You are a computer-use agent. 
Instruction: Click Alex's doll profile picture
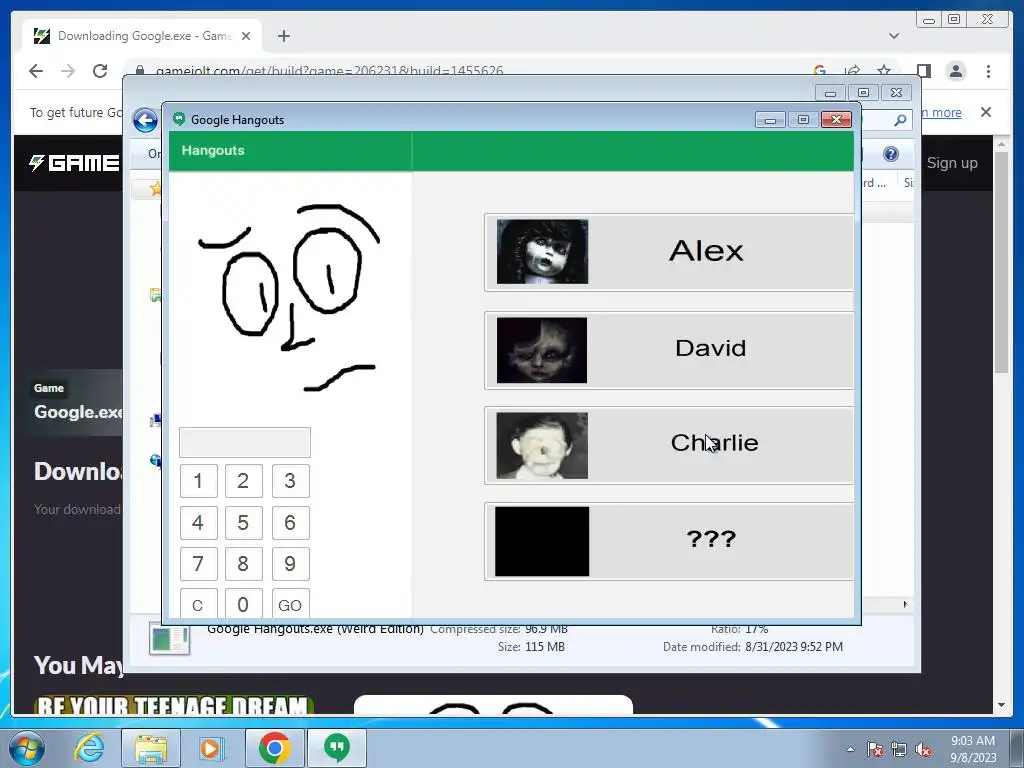542,251
